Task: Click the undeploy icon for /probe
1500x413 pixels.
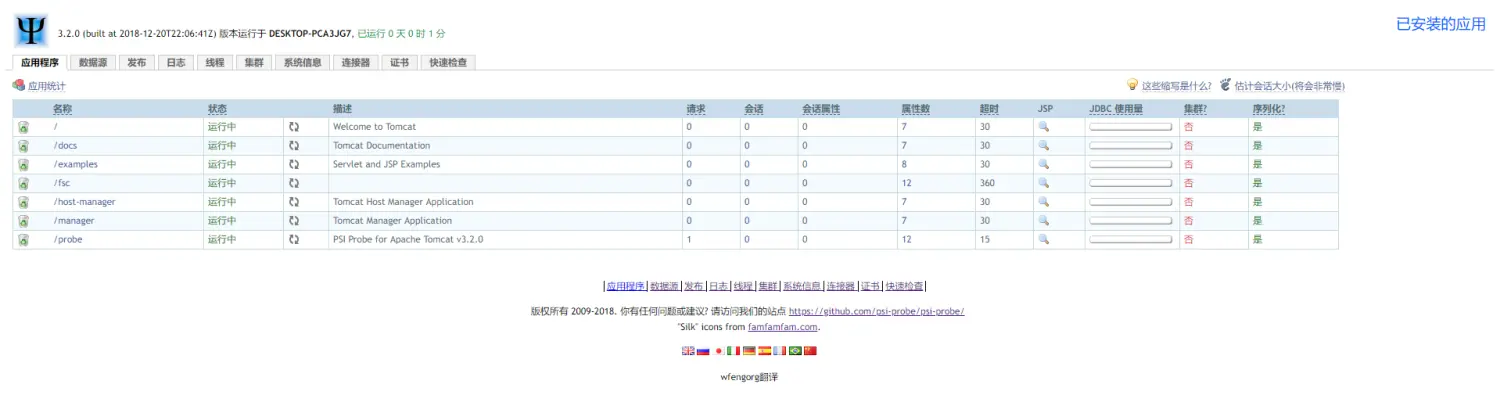Action: [x=23, y=240]
